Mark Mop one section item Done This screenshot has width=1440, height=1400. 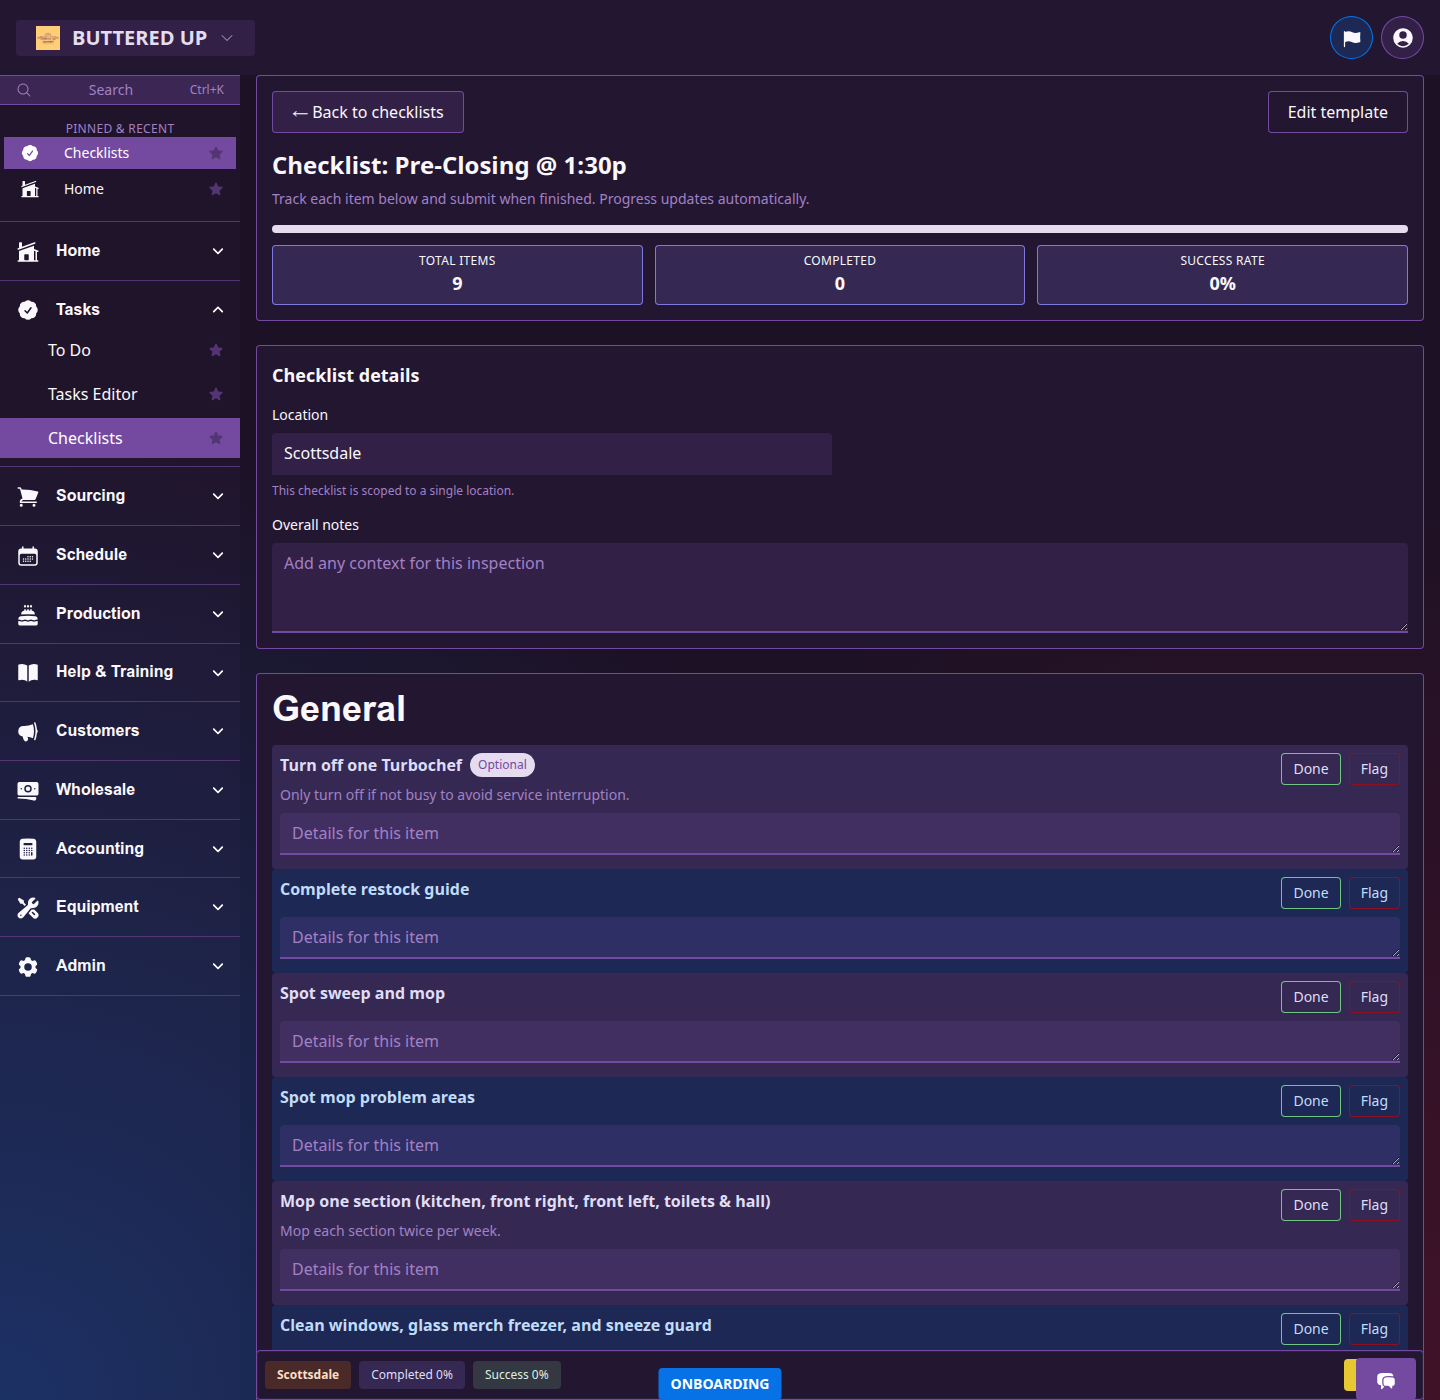click(x=1311, y=1205)
